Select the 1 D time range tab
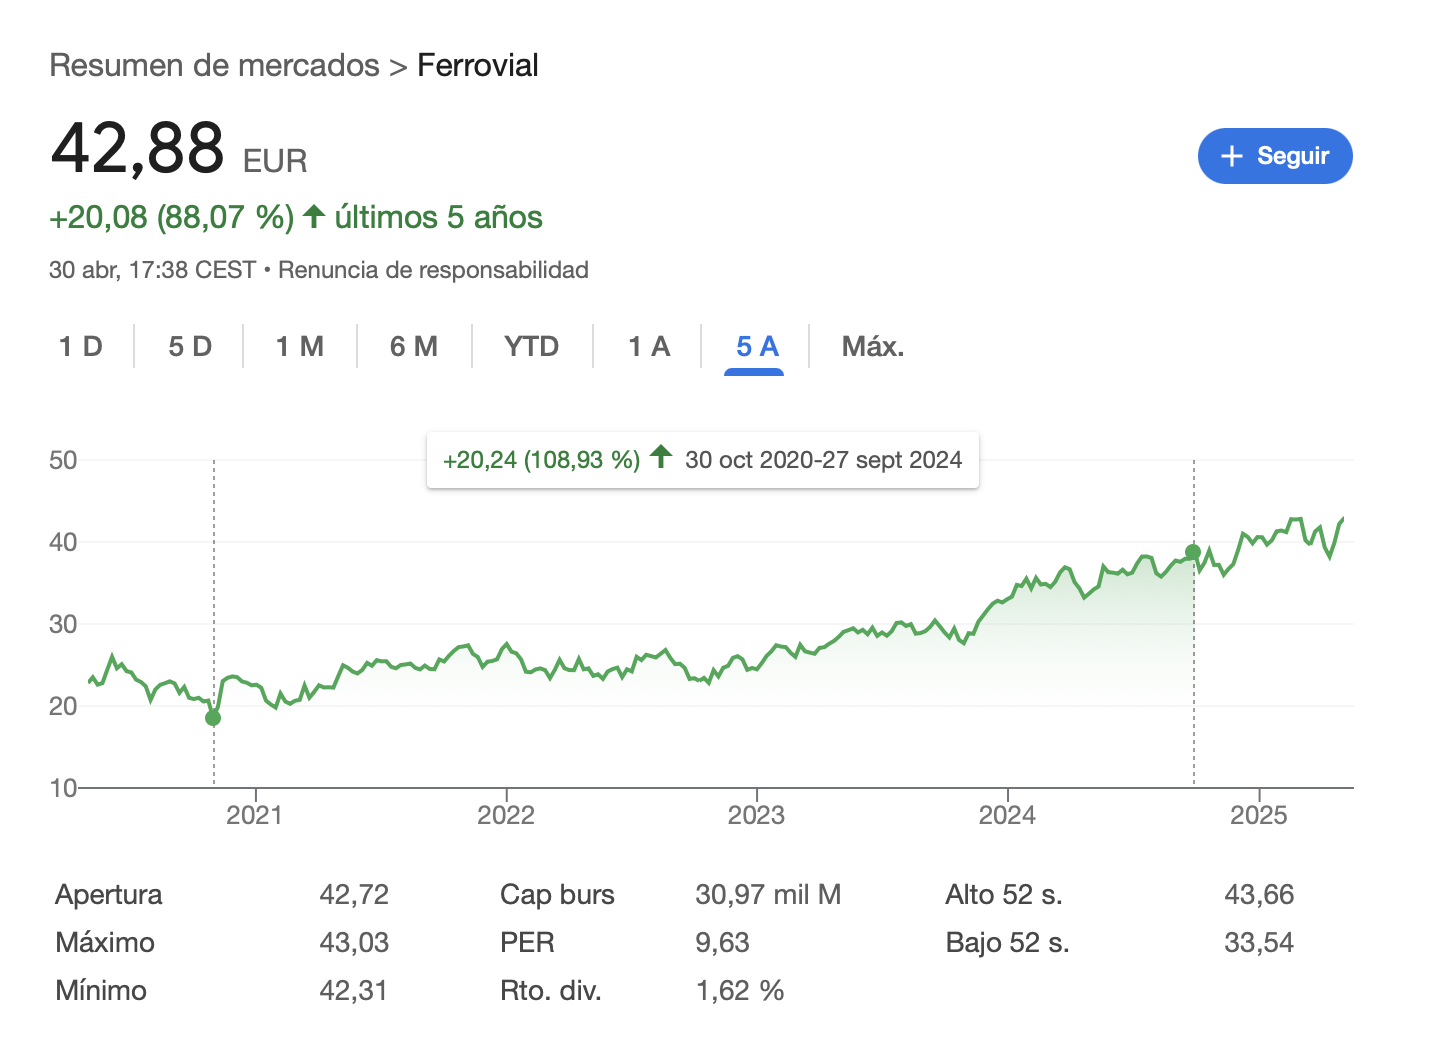Image resolution: width=1454 pixels, height=1040 pixels. [x=81, y=346]
